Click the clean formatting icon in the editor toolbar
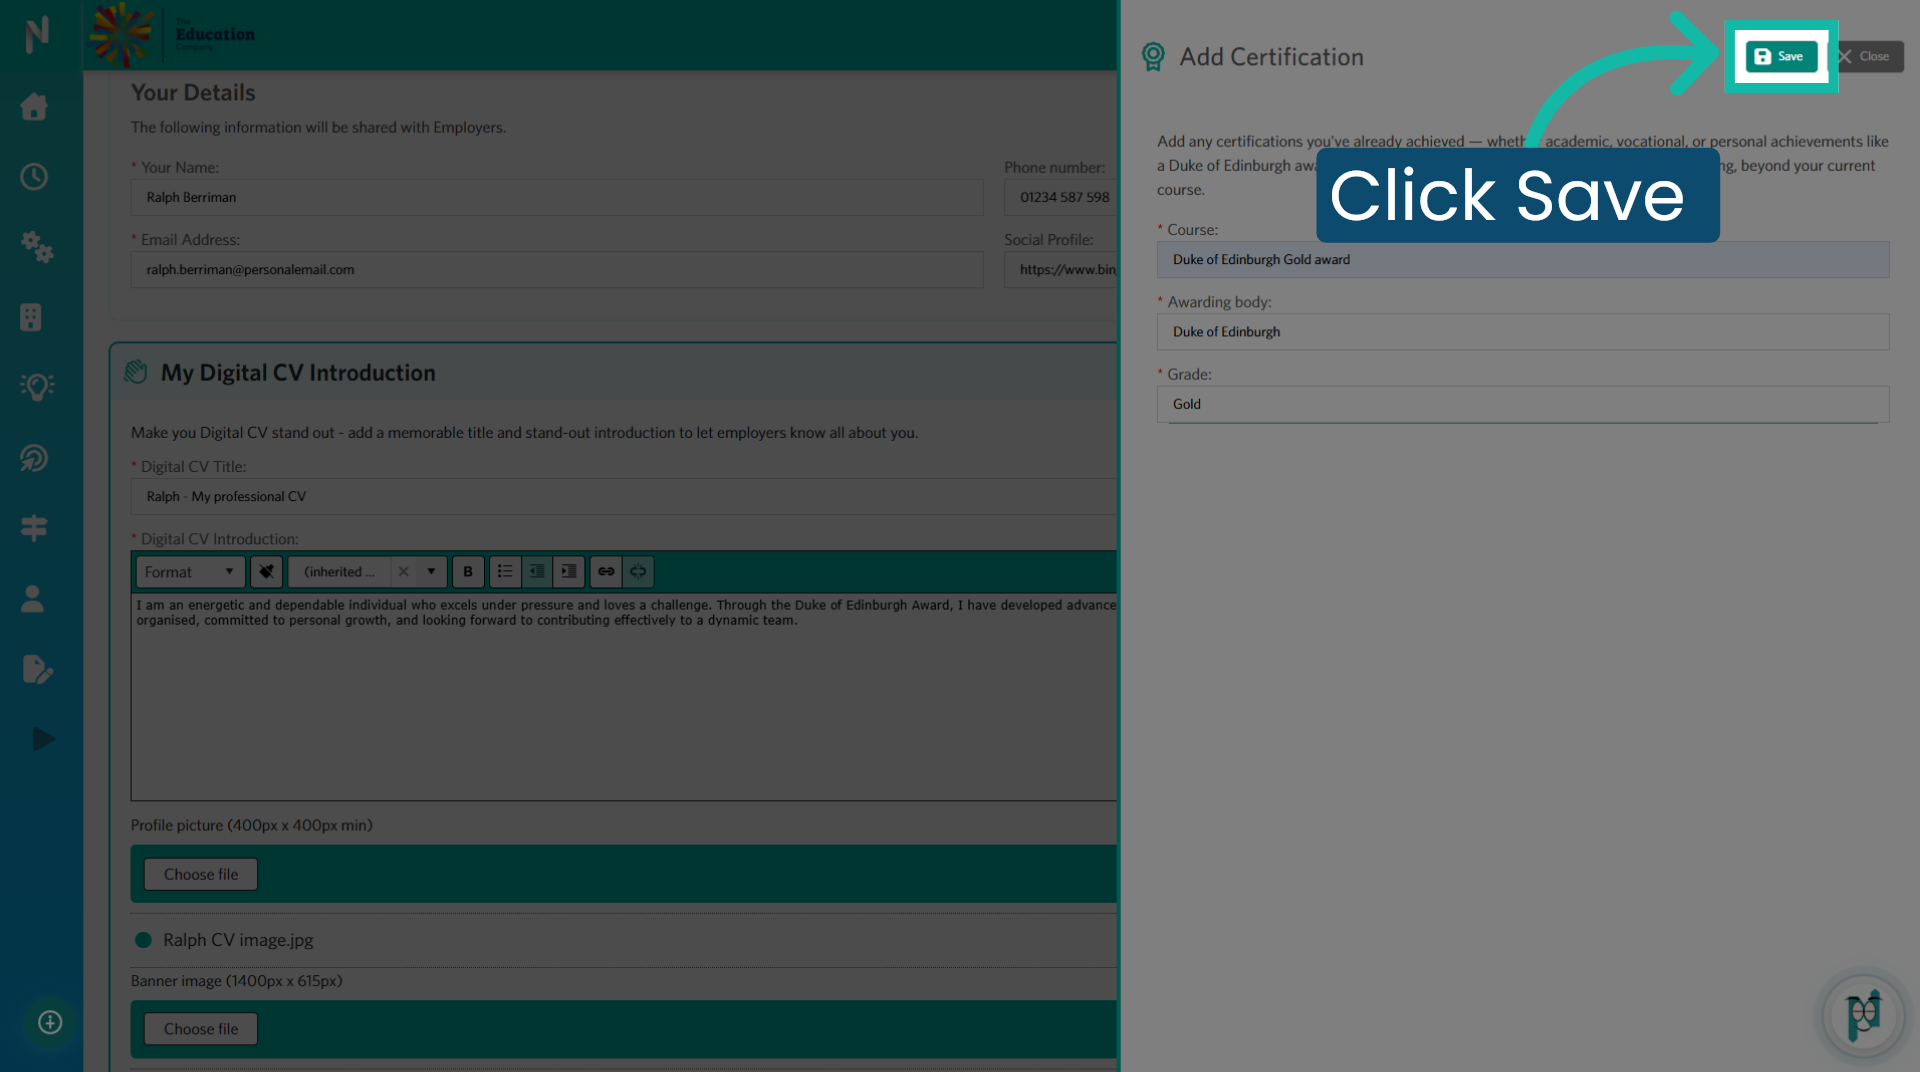1920x1072 pixels. 266,572
